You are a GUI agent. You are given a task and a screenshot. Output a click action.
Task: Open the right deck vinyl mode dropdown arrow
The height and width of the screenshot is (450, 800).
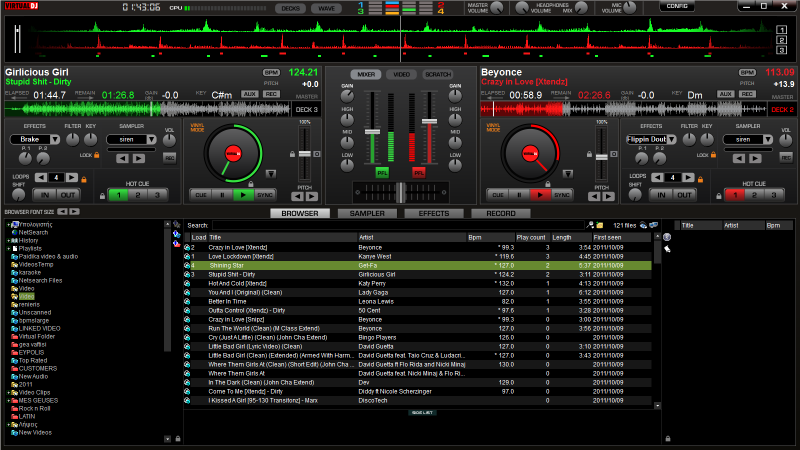[x=568, y=174]
